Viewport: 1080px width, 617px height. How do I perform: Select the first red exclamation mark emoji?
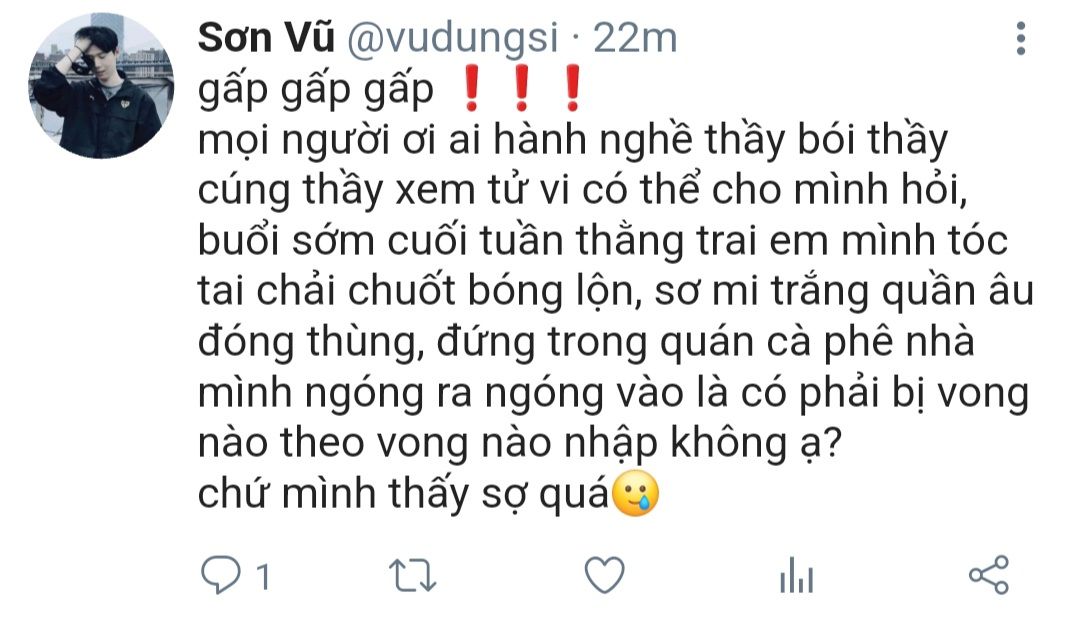click(x=472, y=88)
